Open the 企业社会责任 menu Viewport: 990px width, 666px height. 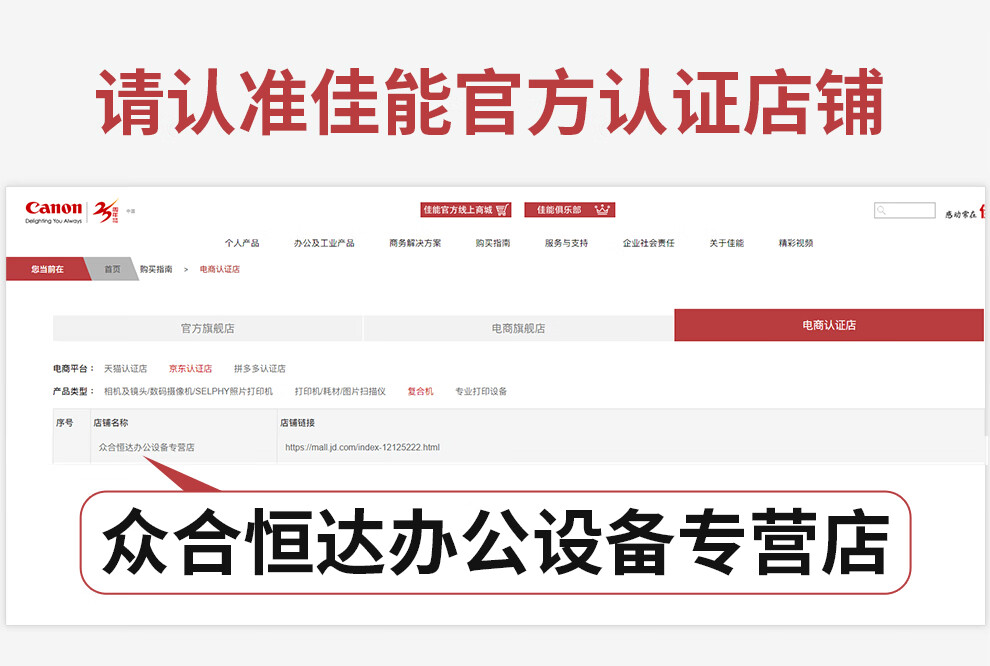pos(648,243)
